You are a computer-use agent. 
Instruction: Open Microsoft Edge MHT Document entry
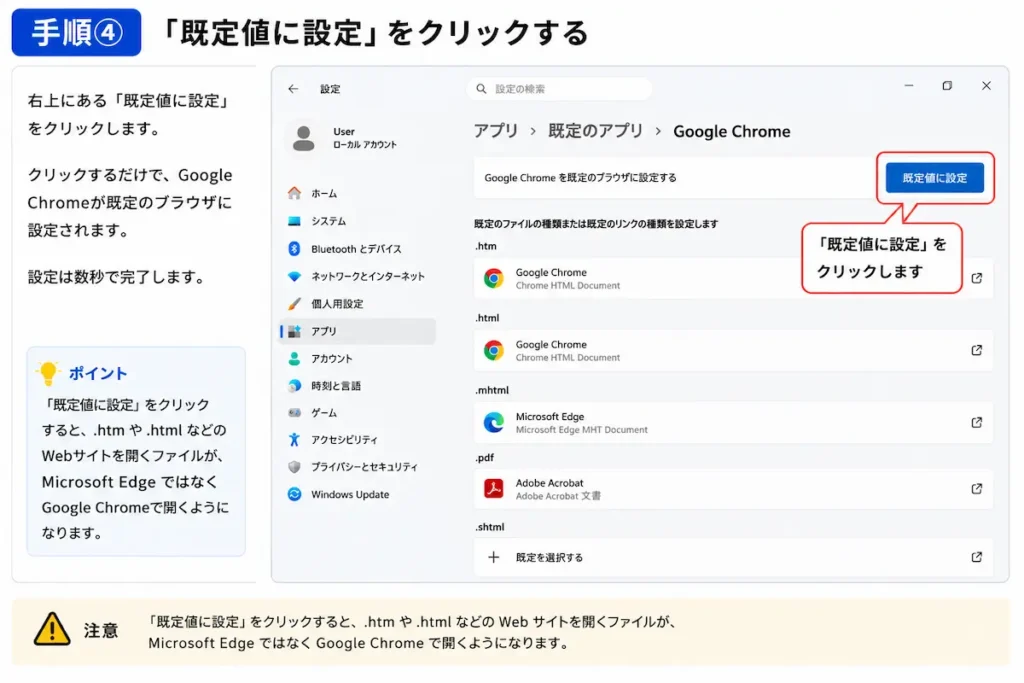(733, 422)
